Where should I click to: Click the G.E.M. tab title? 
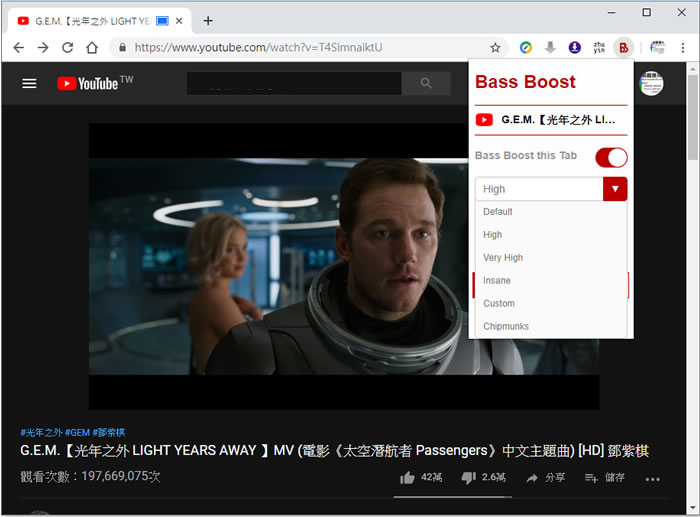92,21
